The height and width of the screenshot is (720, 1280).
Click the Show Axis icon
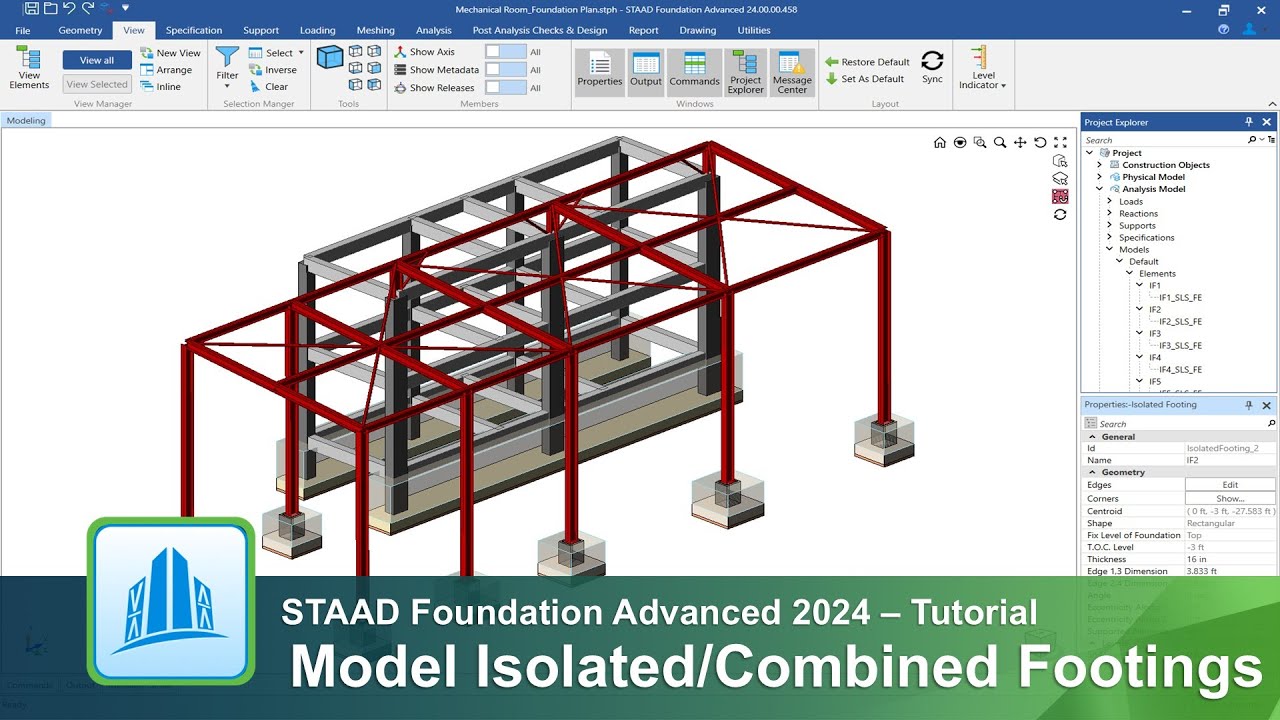(x=400, y=52)
